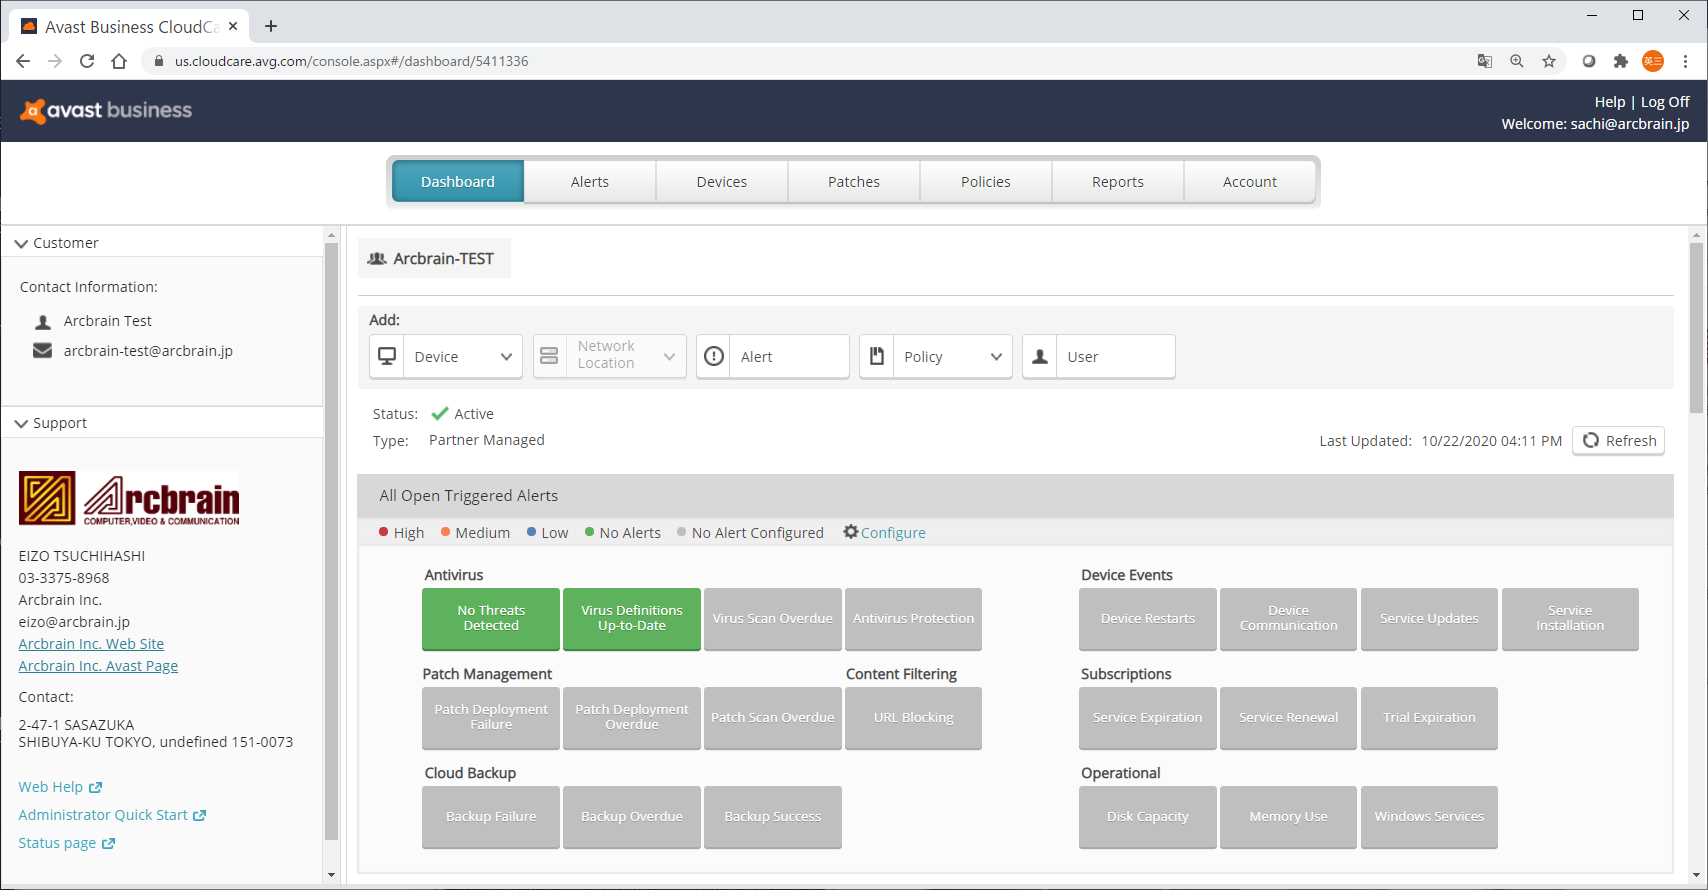Click the Refresh button label
This screenshot has height=890, width=1708.
point(1631,441)
